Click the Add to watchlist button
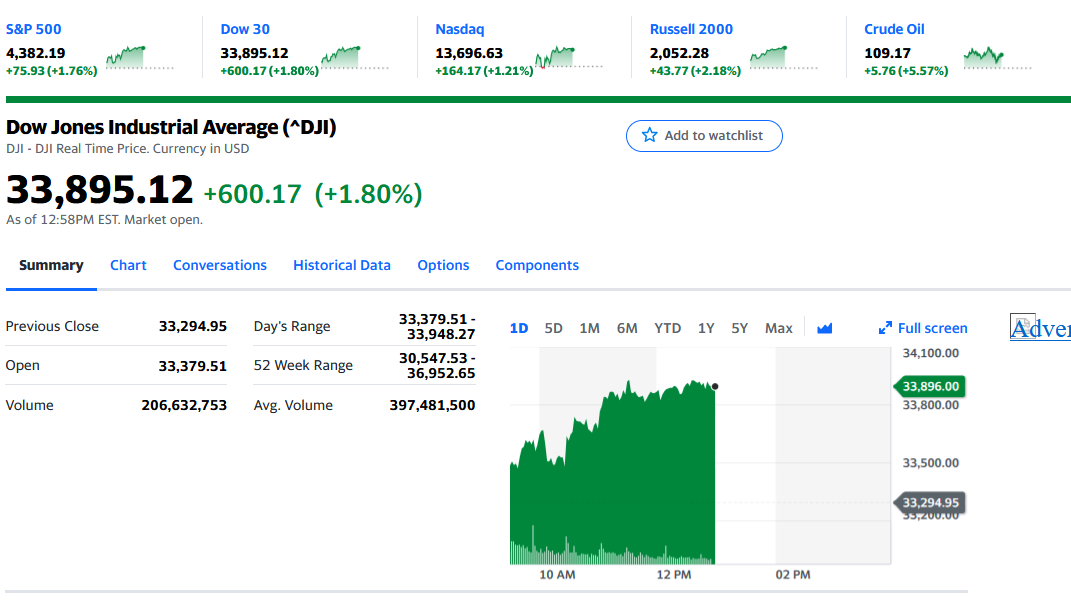This screenshot has height=600, width=1071. click(704, 136)
